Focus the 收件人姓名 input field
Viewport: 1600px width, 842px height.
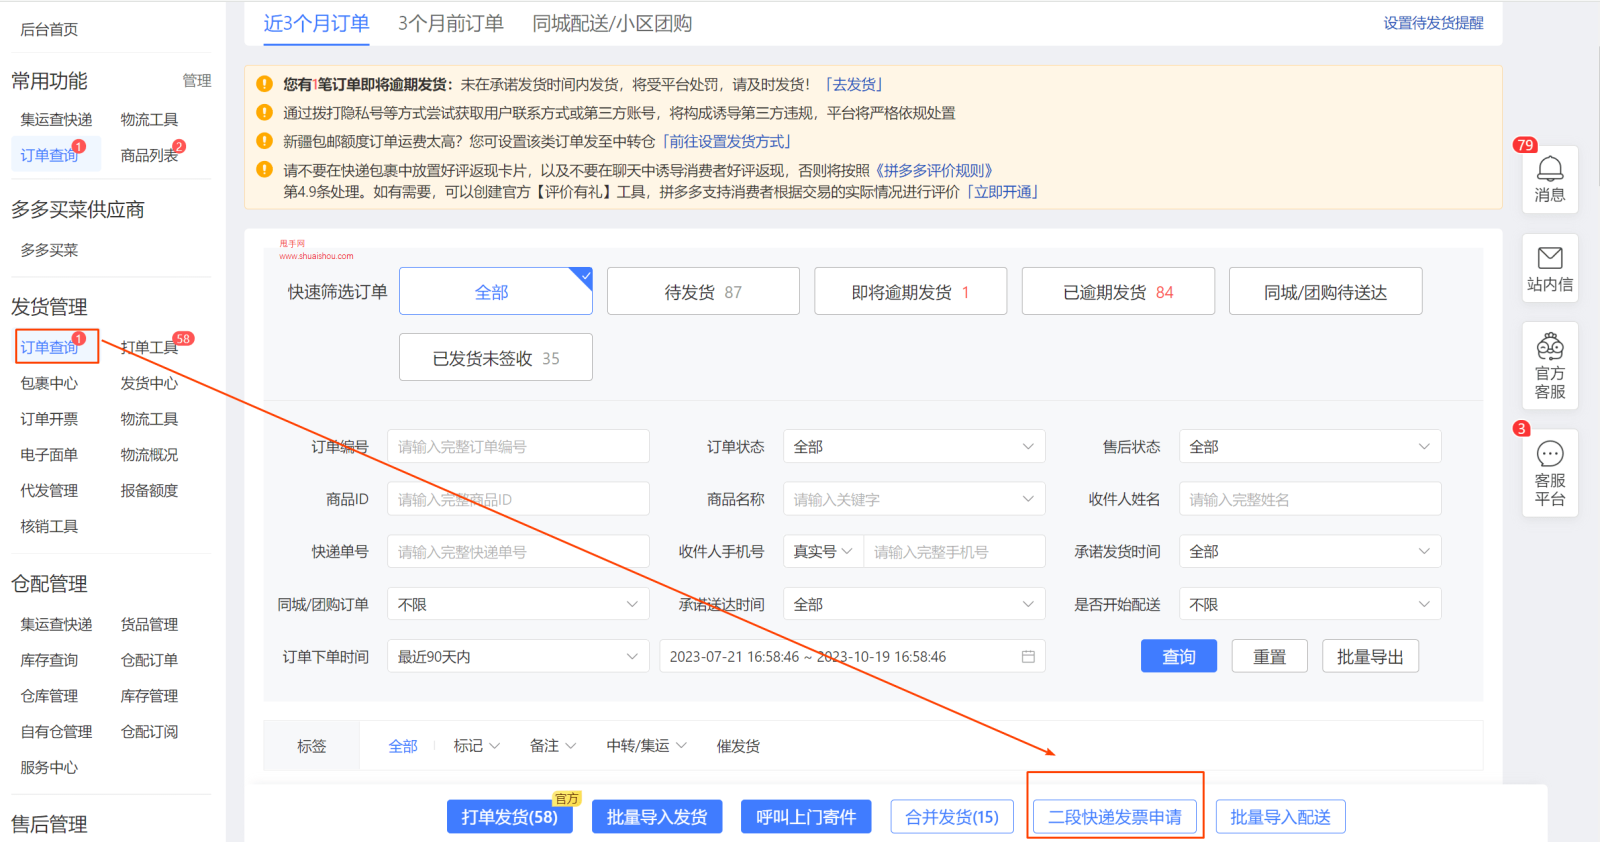[1310, 499]
